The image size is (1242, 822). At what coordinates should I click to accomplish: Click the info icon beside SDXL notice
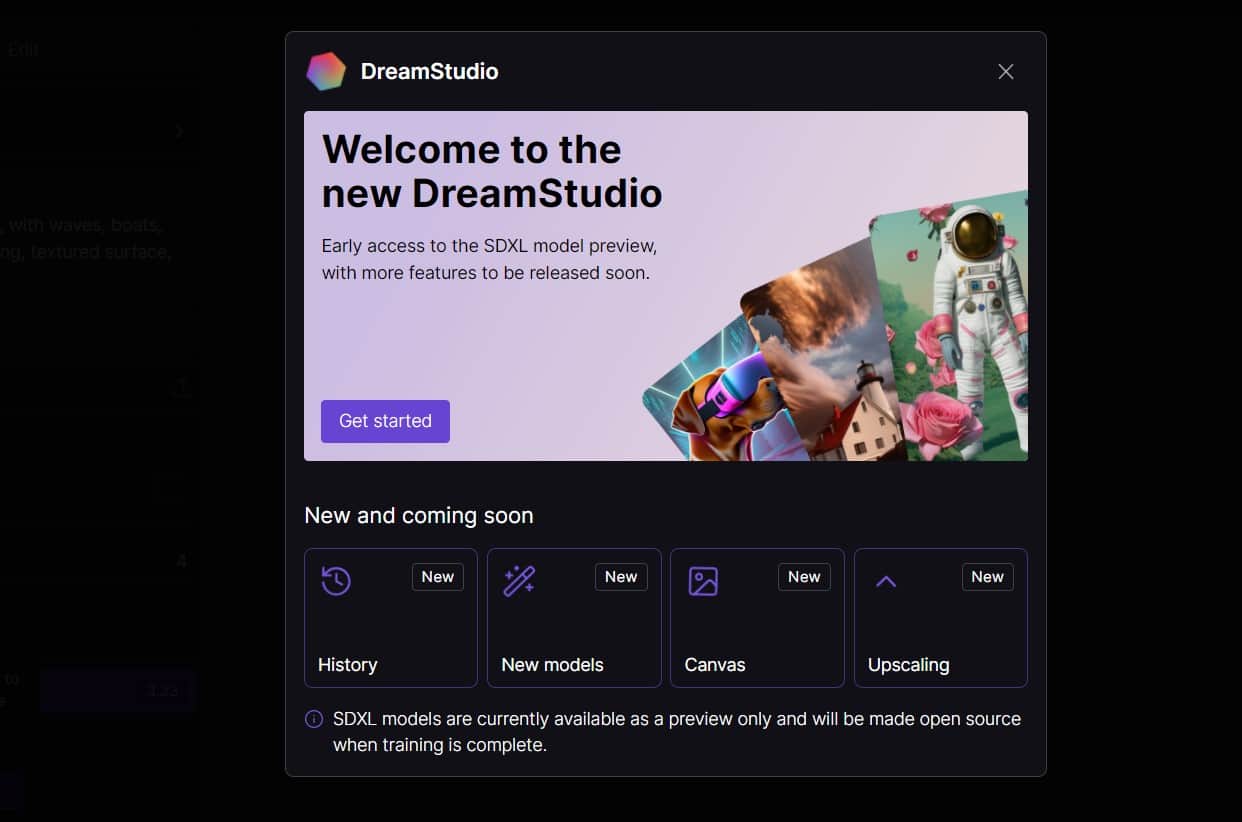point(314,719)
